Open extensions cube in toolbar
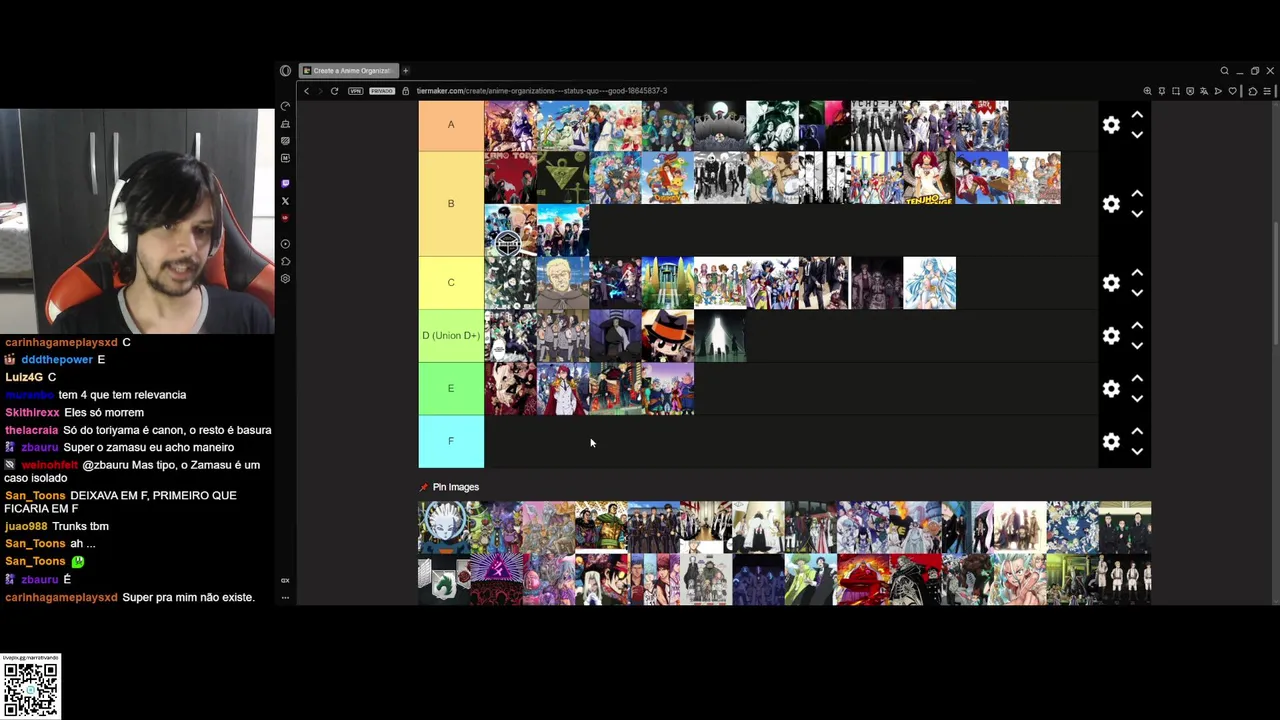This screenshot has width=1280, height=720. [x=1253, y=91]
